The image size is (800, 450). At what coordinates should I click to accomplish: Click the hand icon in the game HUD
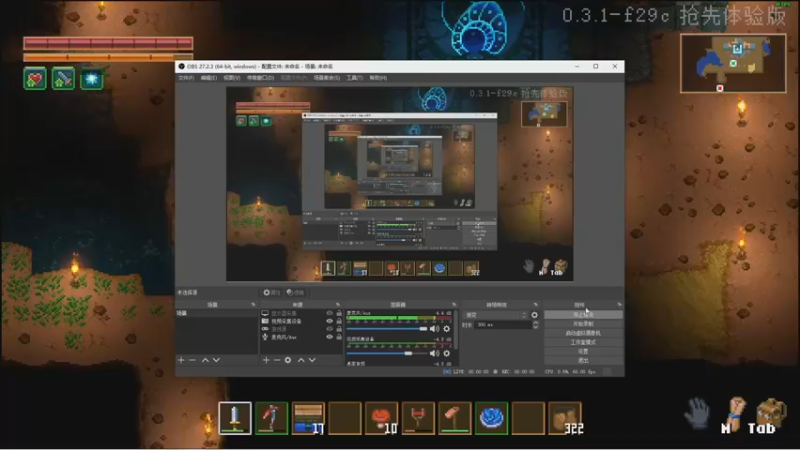[697, 413]
